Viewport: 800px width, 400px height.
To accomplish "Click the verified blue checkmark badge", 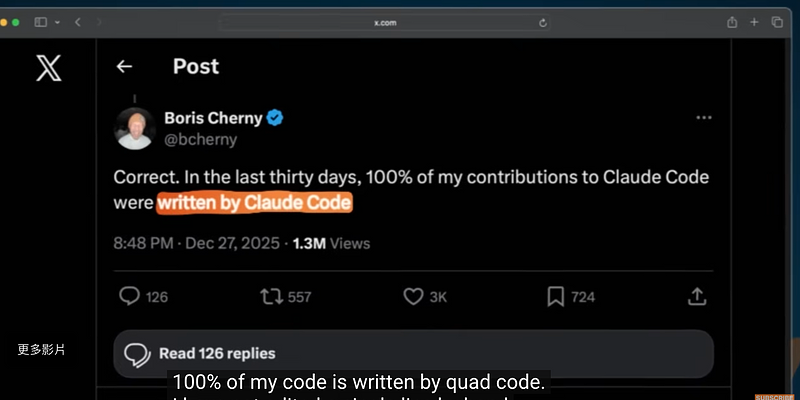I will pyautogui.click(x=275, y=118).
